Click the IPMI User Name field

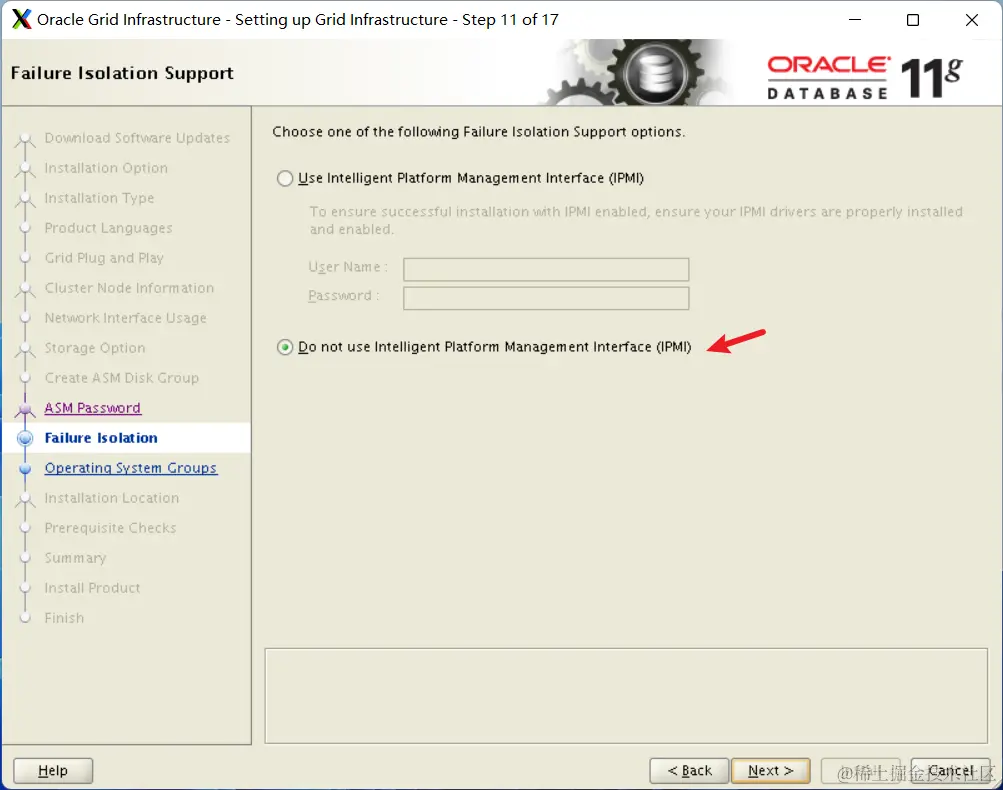[546, 269]
